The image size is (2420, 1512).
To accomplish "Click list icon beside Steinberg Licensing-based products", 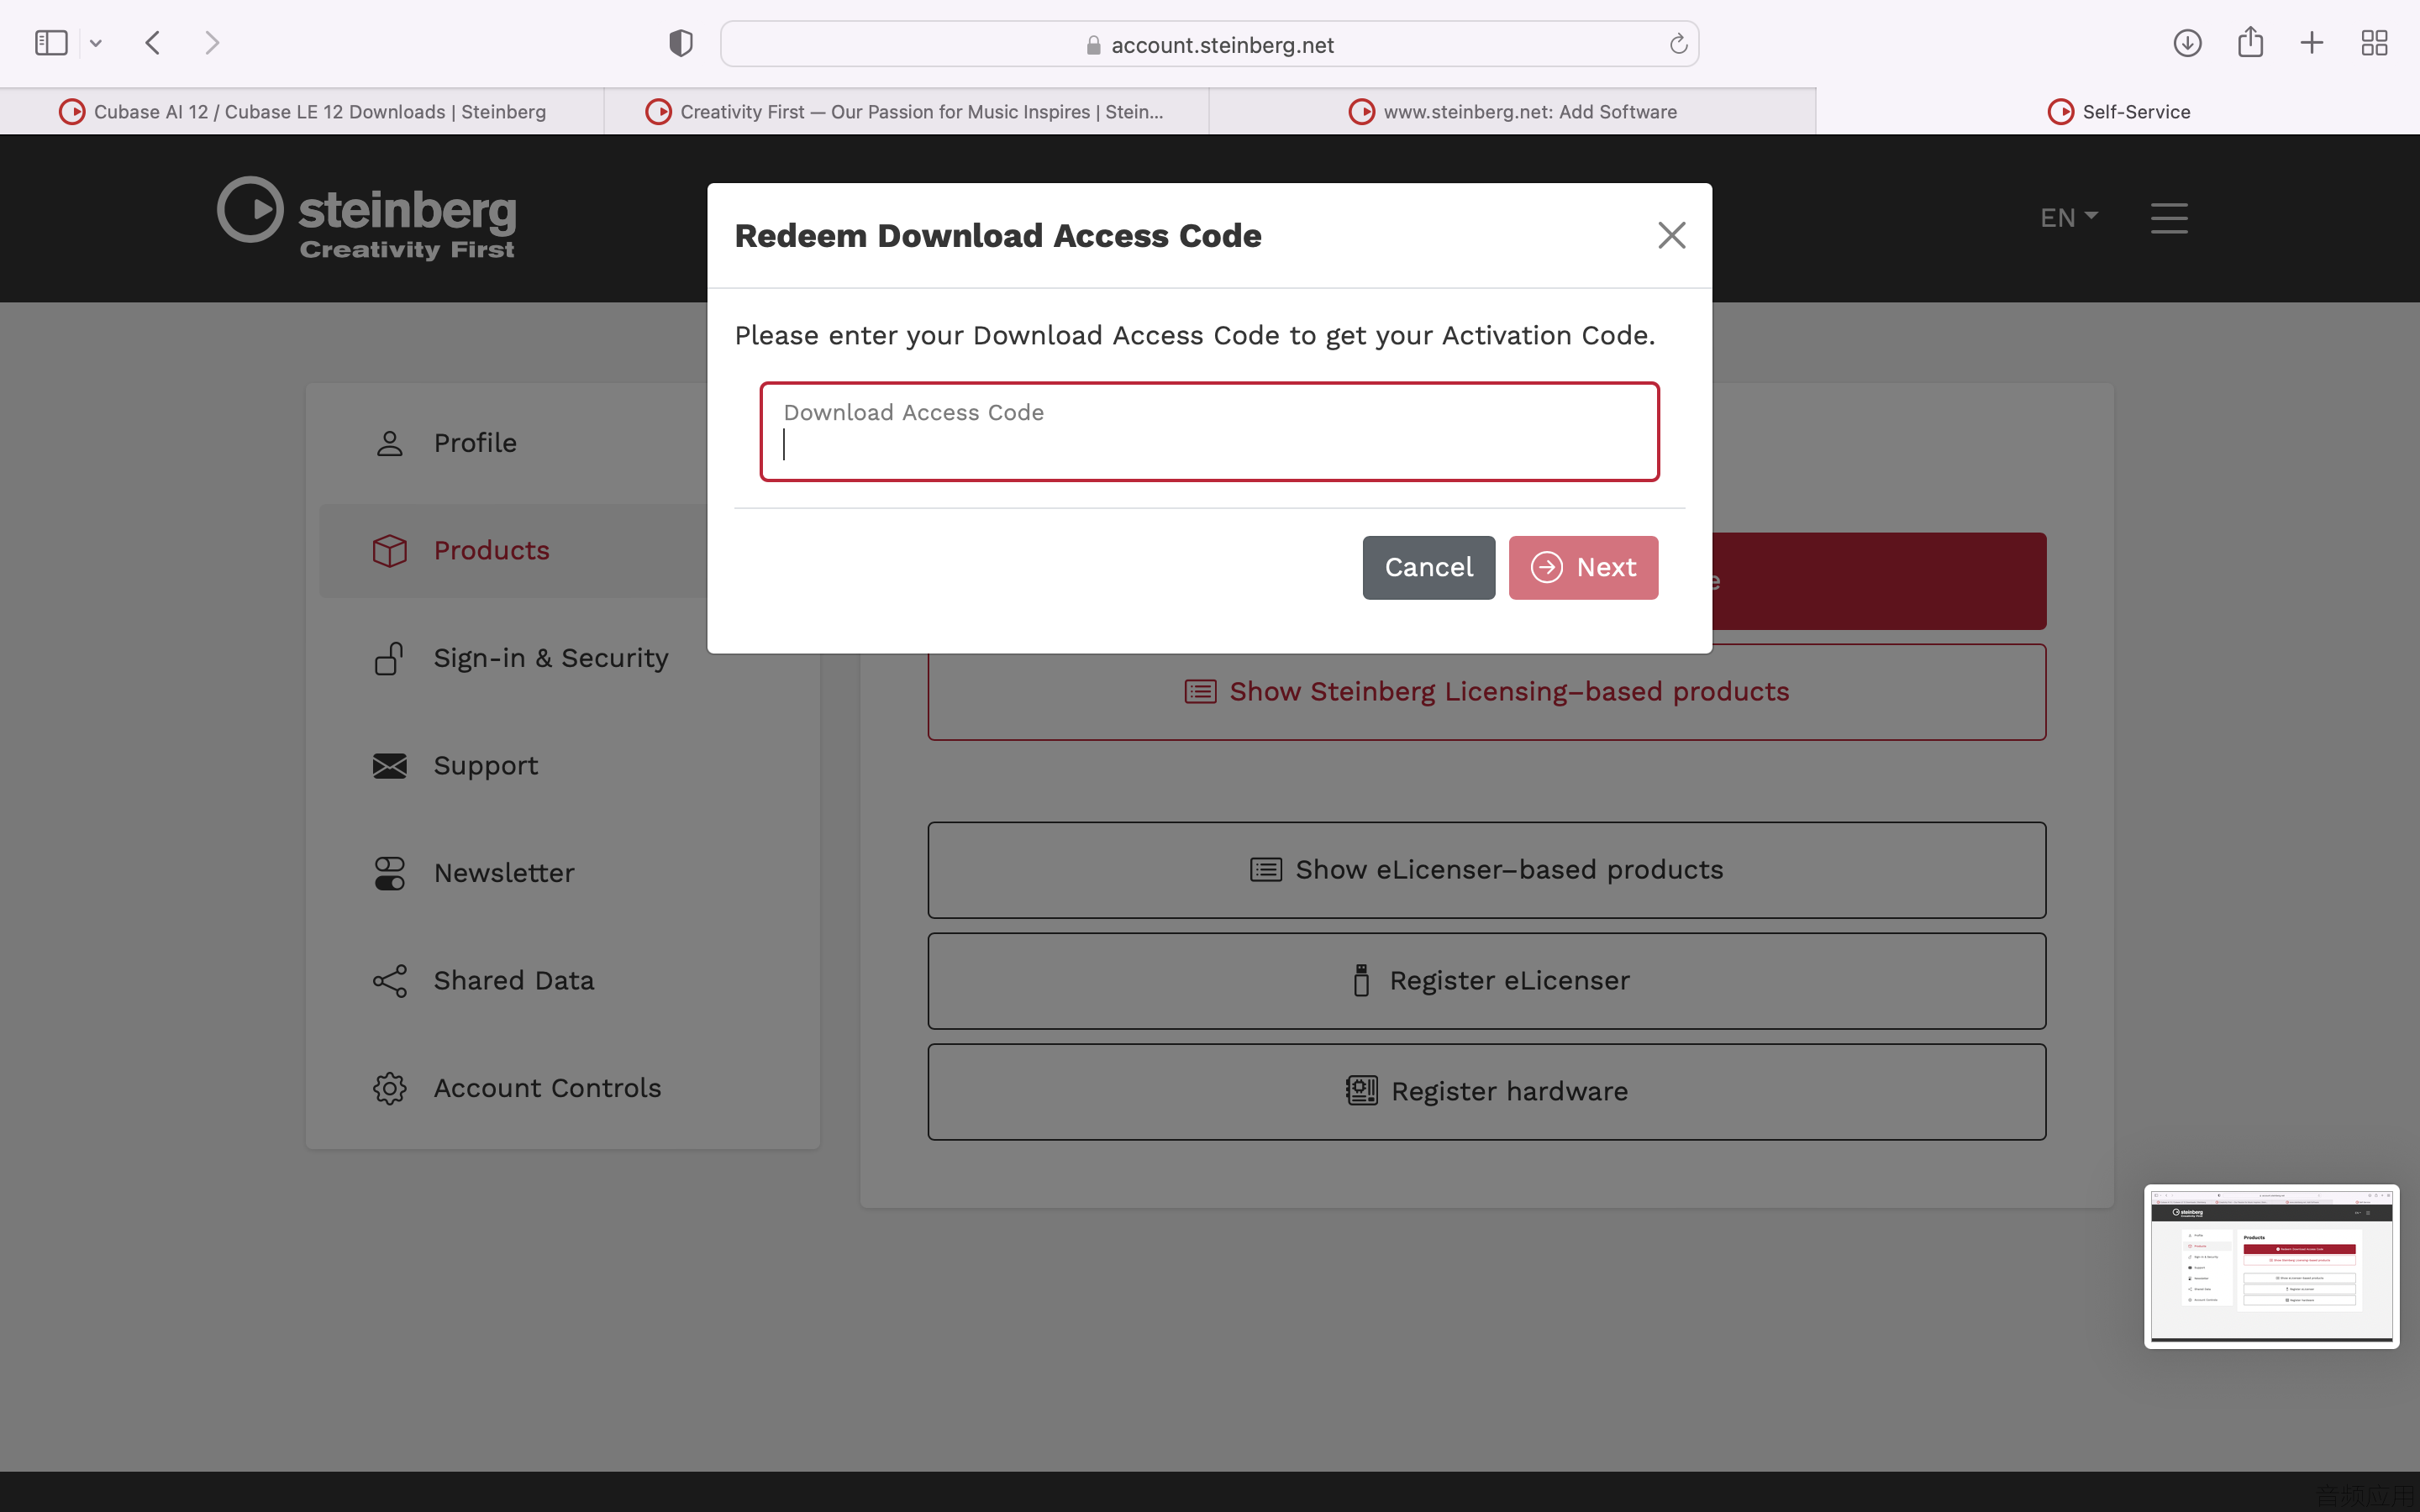I will click(x=1200, y=692).
